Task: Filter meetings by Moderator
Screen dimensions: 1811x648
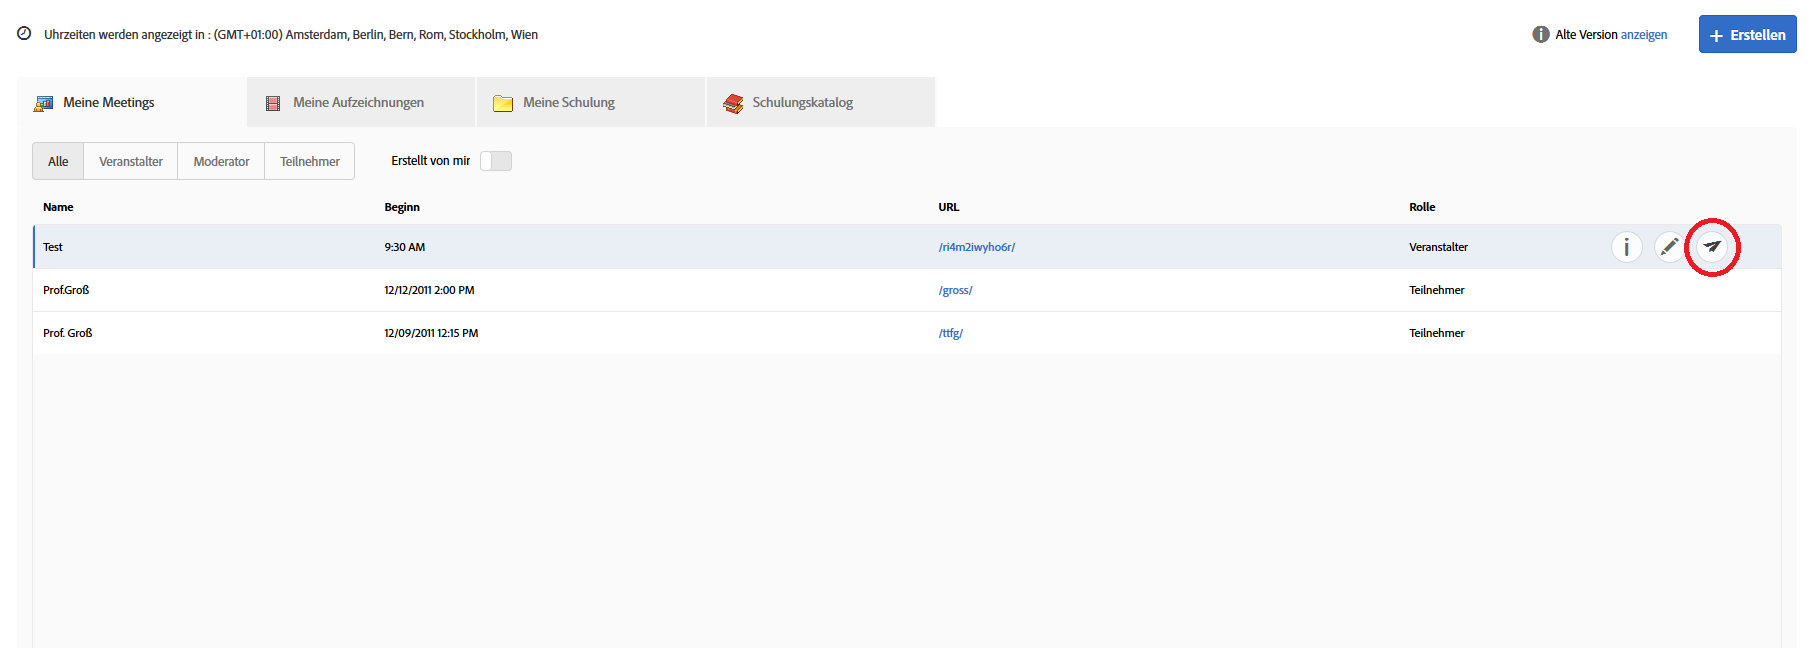Action: coord(221,161)
